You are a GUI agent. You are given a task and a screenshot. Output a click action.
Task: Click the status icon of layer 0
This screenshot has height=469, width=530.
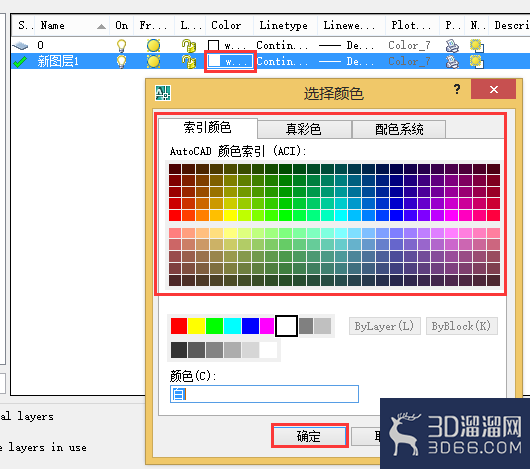[x=20, y=45]
